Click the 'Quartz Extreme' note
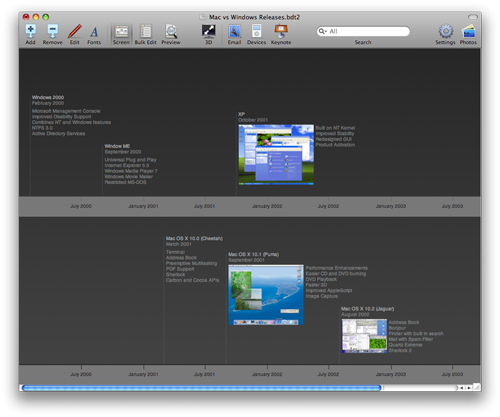Viewport: 500px width, 417px height. (405, 345)
